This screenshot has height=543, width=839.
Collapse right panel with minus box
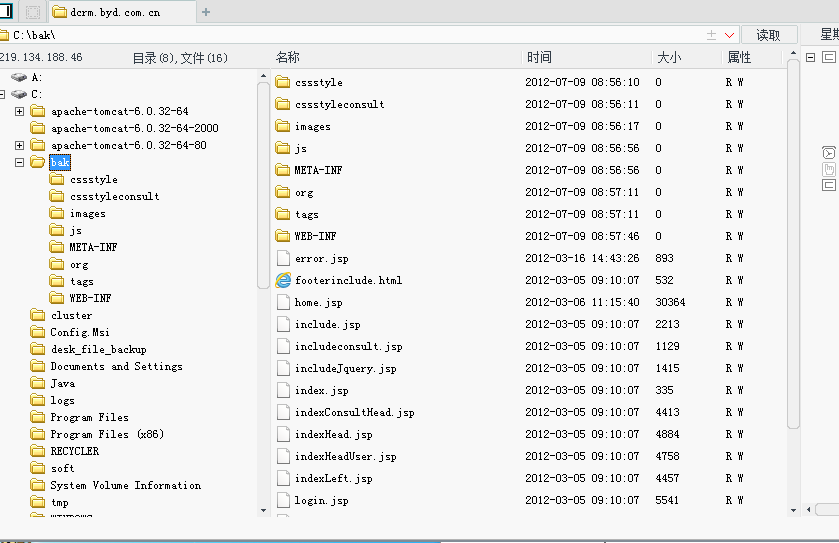point(811,57)
